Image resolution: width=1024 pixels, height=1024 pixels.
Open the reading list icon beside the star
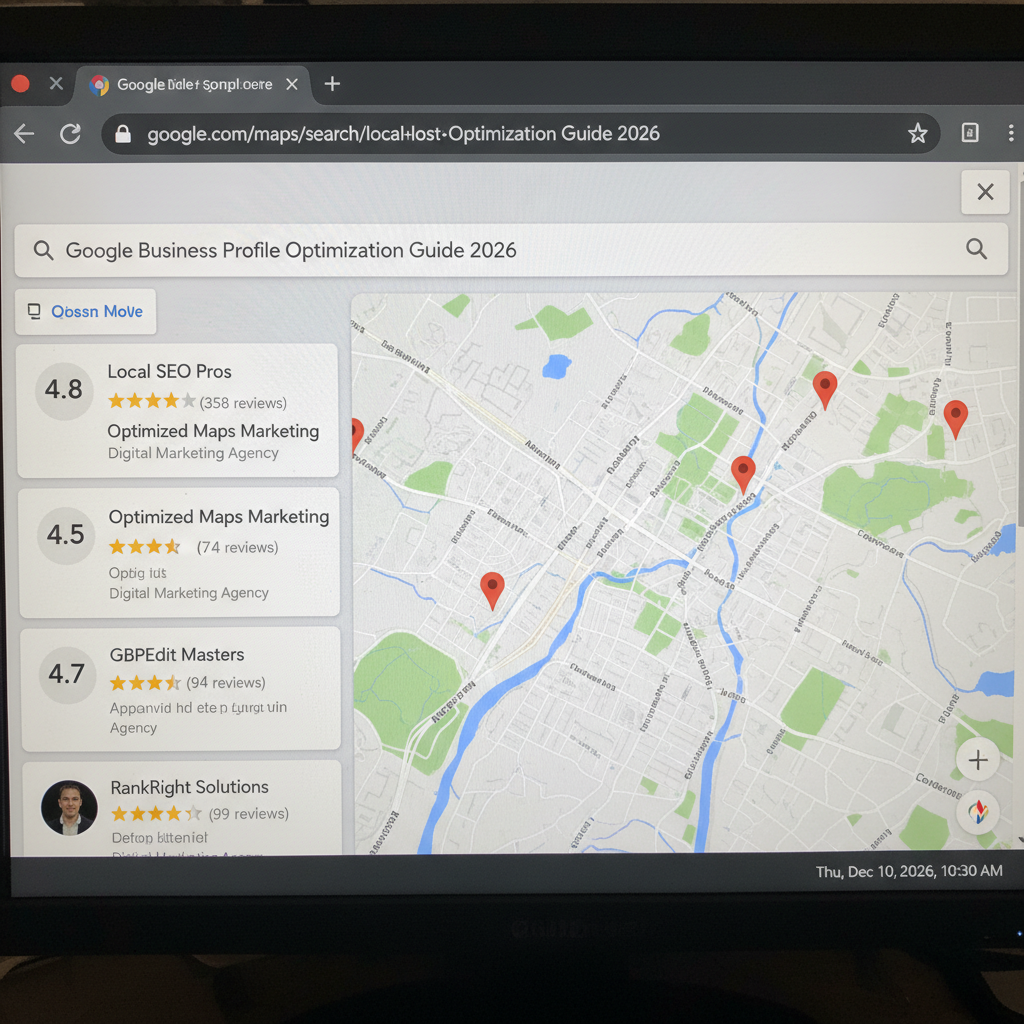tap(970, 133)
